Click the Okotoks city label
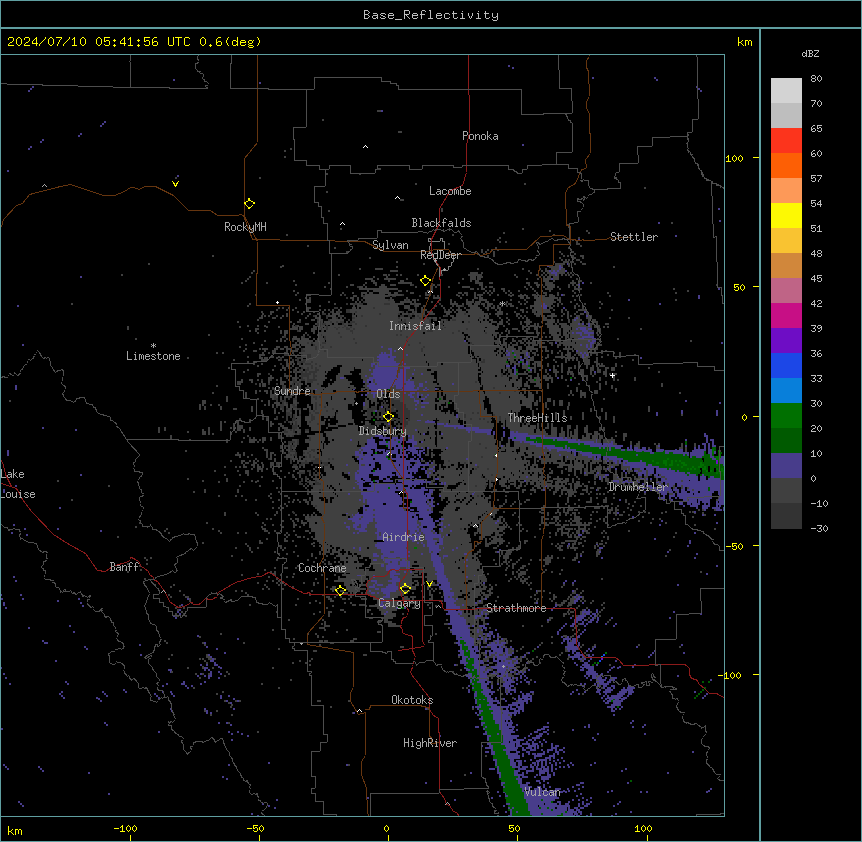The image size is (862, 842). (412, 700)
